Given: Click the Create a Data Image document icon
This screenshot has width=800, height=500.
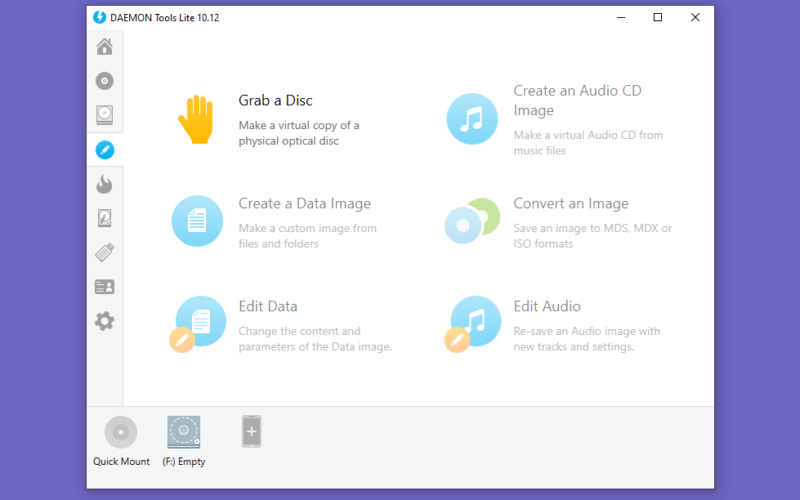Looking at the screenshot, I should (197, 221).
